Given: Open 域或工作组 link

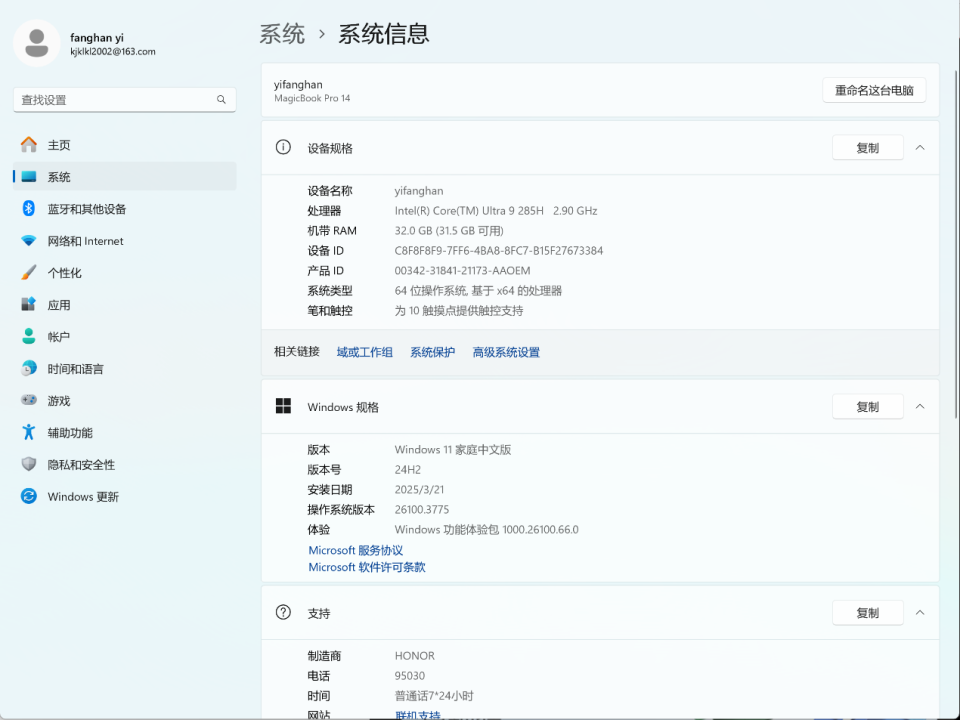Looking at the screenshot, I should click(364, 352).
